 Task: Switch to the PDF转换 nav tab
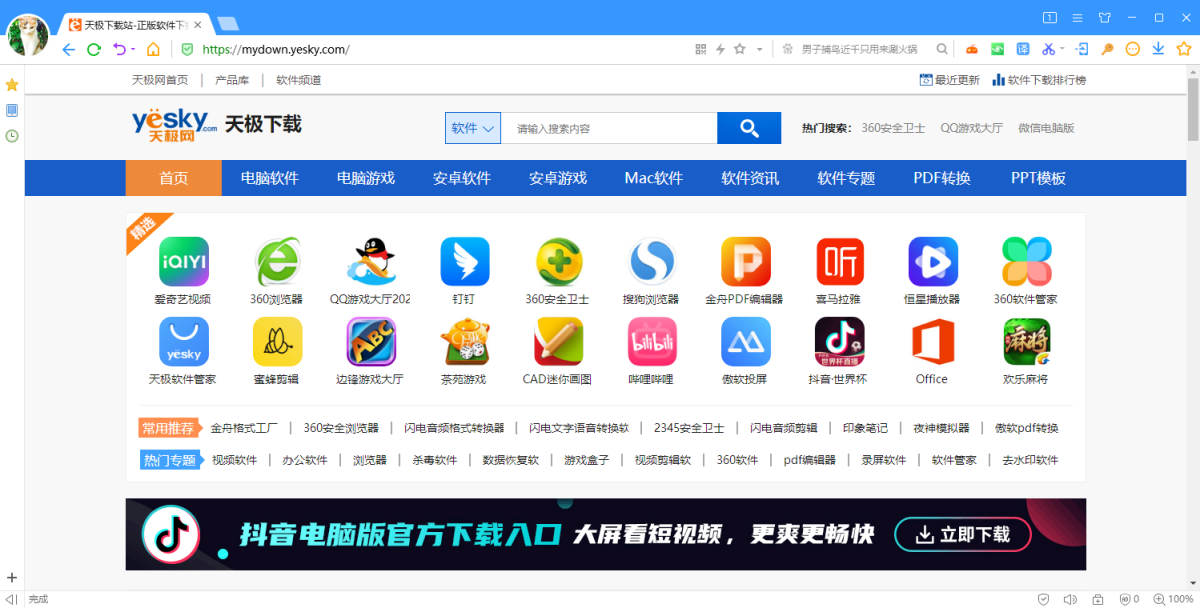point(942,178)
